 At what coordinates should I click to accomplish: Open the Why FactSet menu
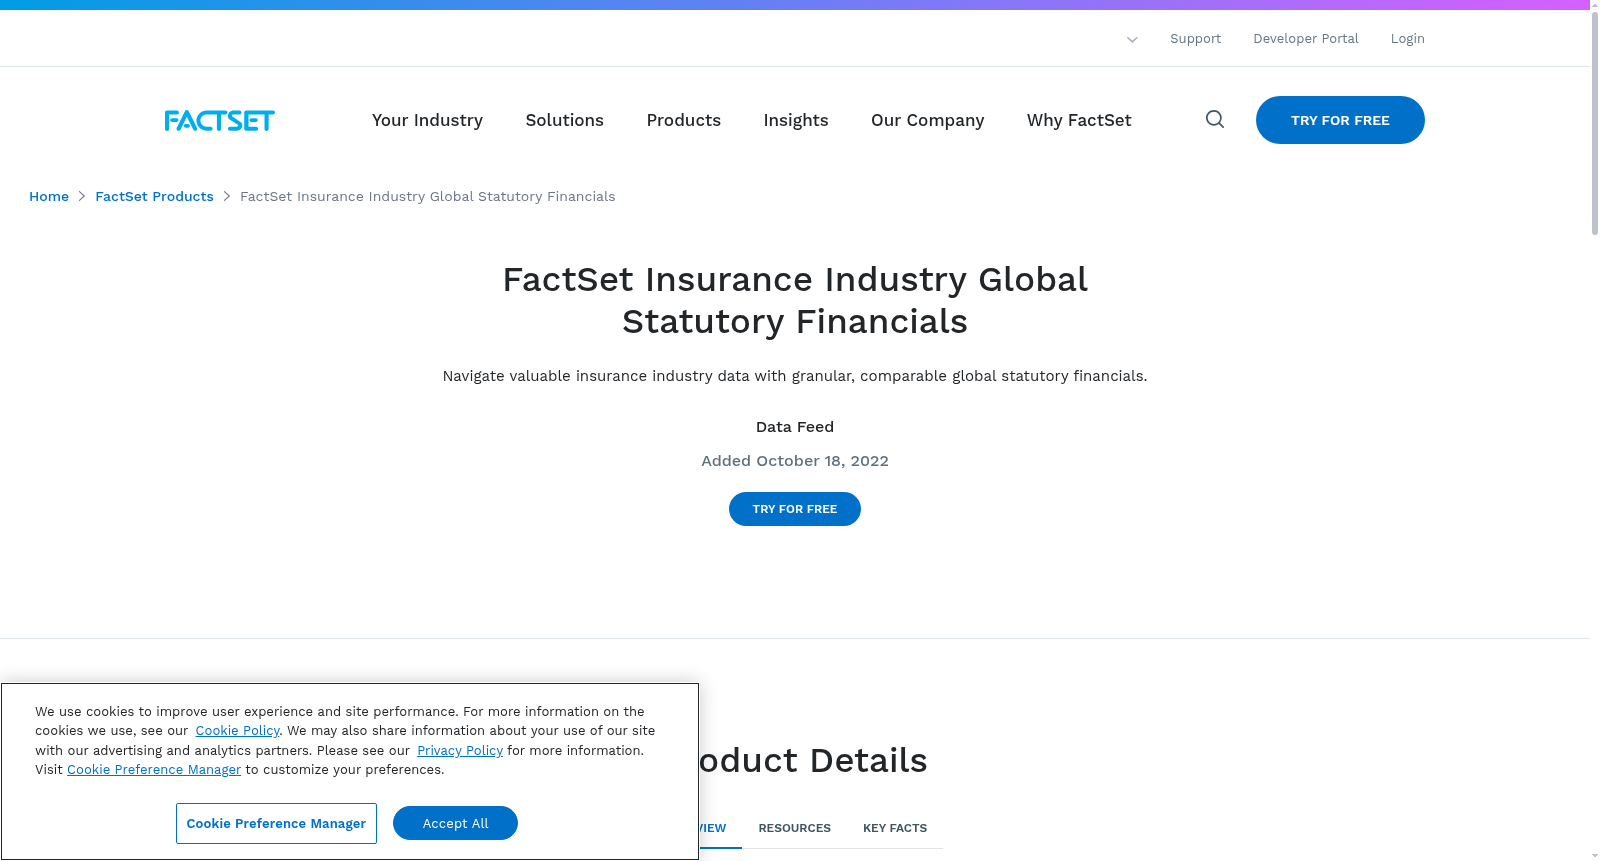point(1079,120)
